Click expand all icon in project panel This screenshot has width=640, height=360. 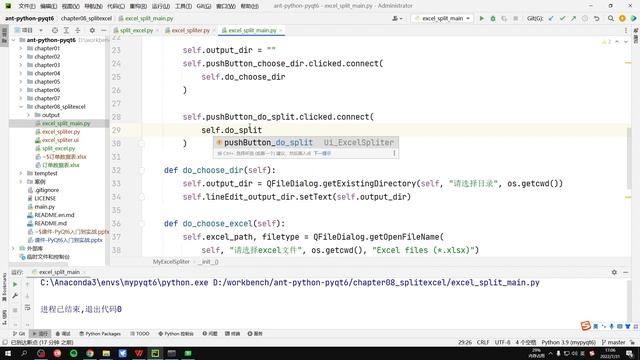(x=66, y=30)
